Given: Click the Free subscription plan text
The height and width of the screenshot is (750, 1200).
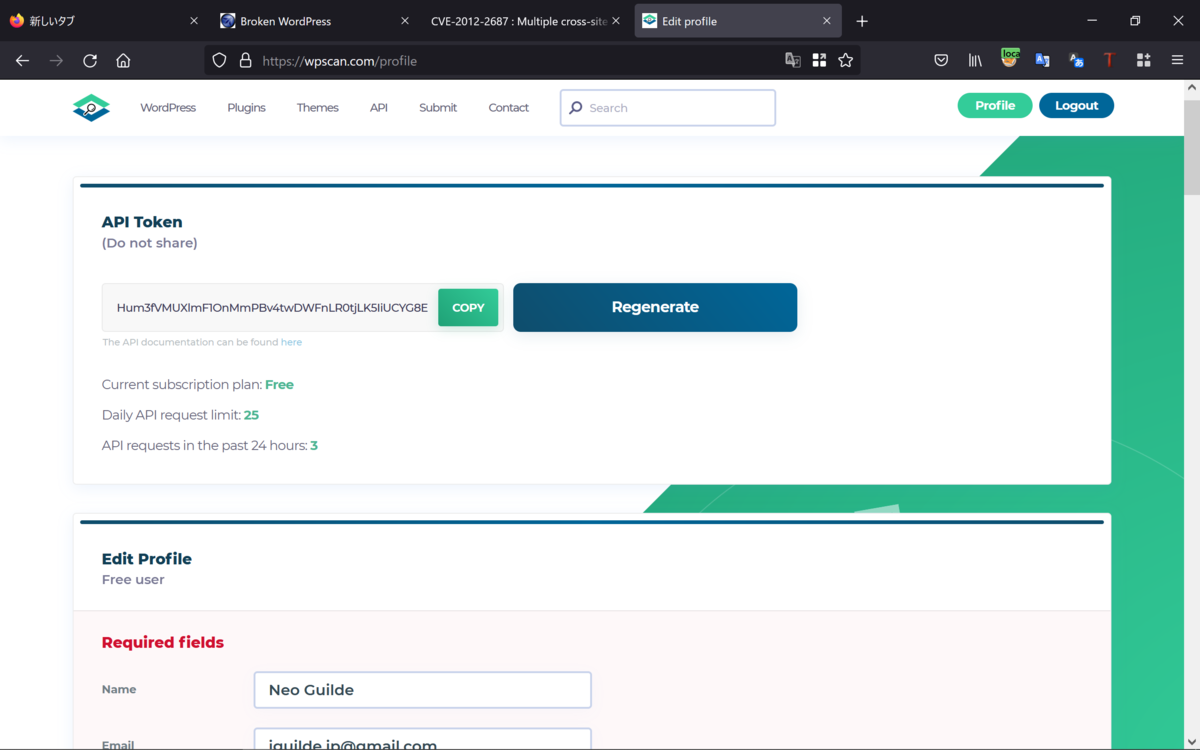Looking at the screenshot, I should coord(279,385).
